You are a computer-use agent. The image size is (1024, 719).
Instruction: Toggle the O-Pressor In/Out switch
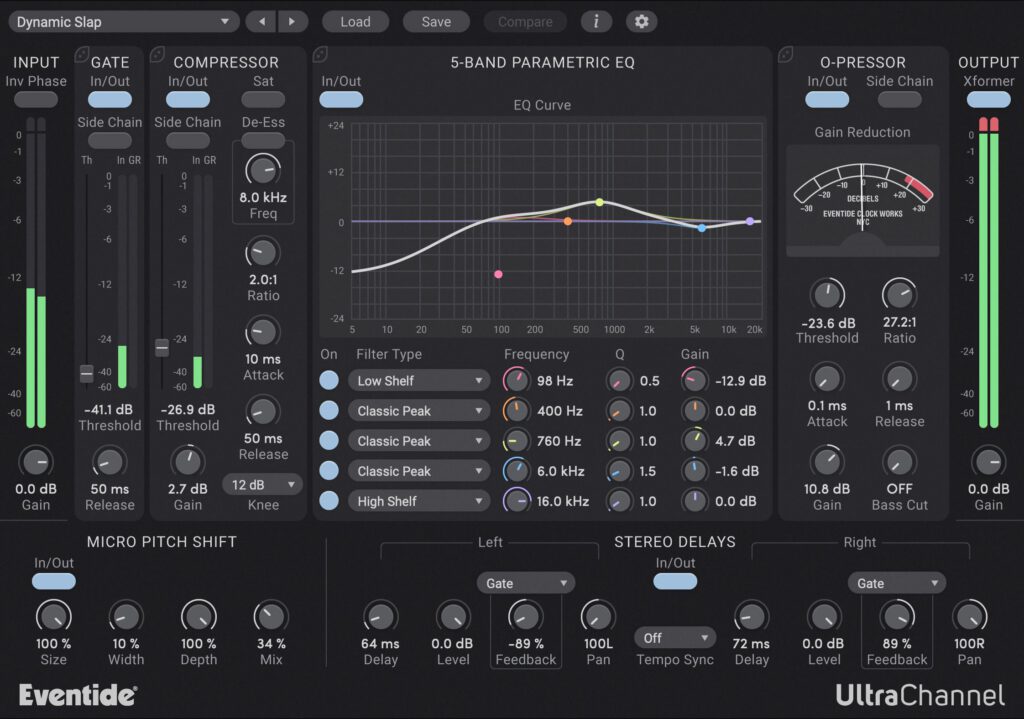pos(827,99)
